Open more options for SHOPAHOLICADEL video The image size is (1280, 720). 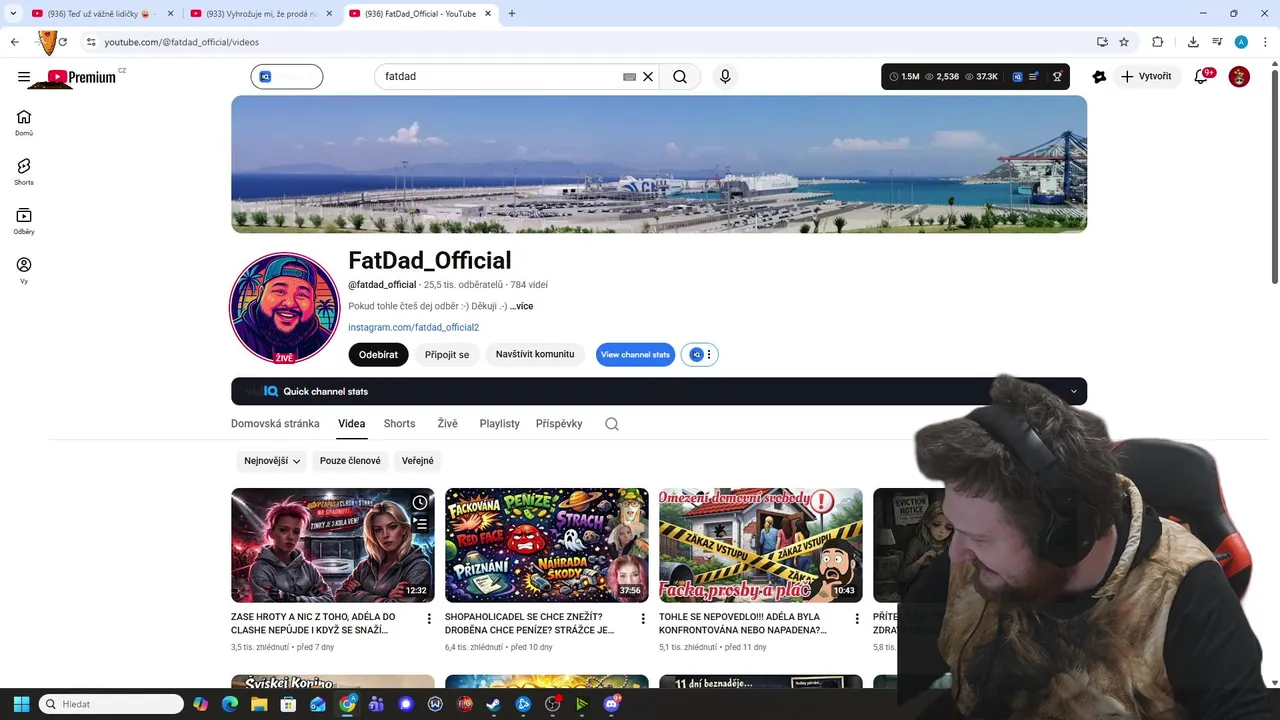click(643, 619)
